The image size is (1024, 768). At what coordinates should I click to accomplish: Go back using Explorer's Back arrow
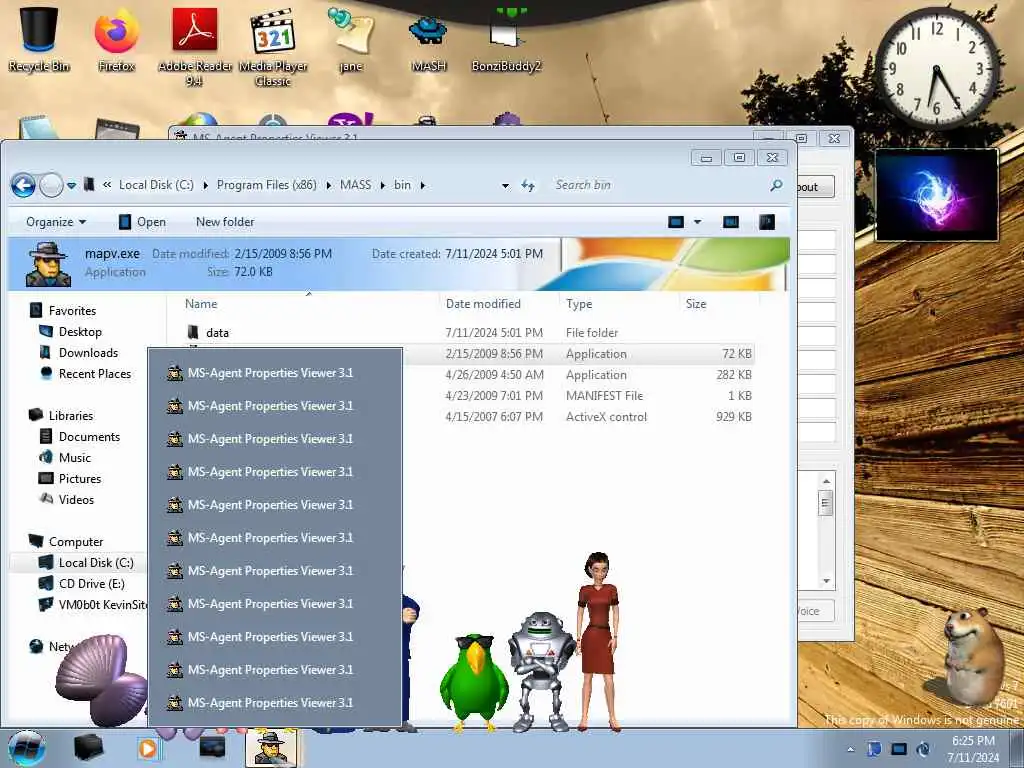24,185
